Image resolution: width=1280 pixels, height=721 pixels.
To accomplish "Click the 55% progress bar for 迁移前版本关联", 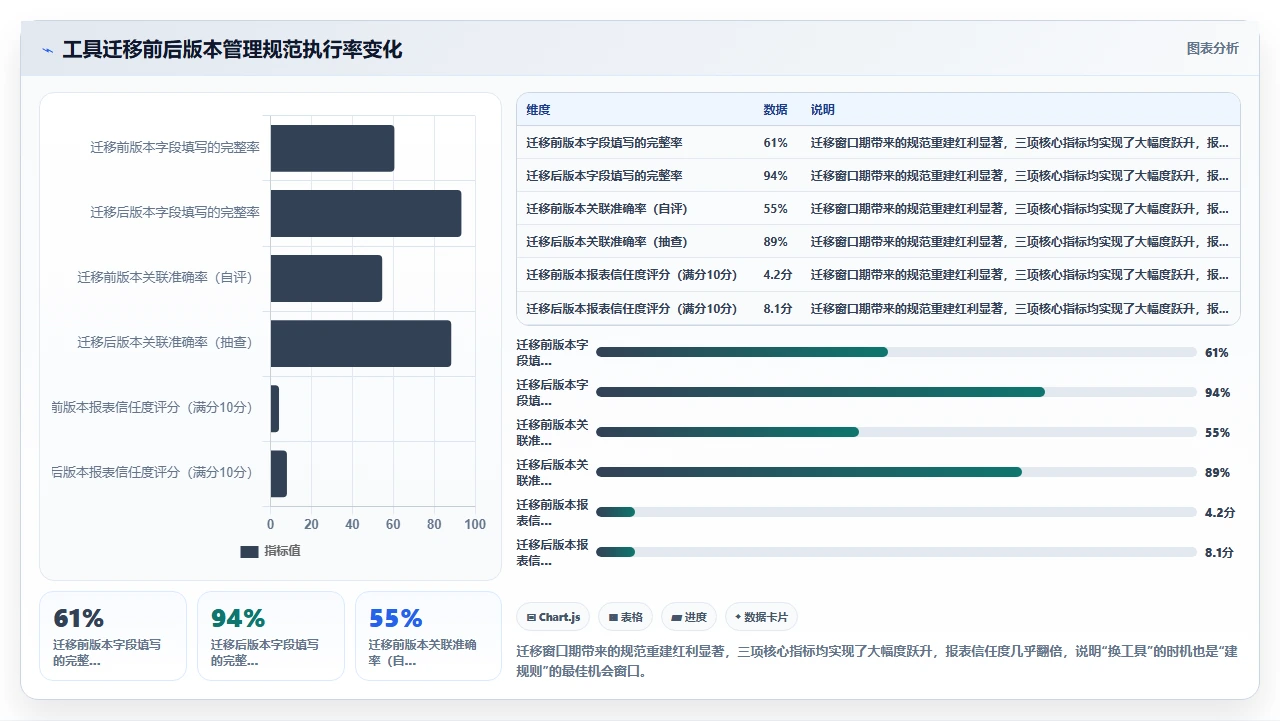I will 896,432.
